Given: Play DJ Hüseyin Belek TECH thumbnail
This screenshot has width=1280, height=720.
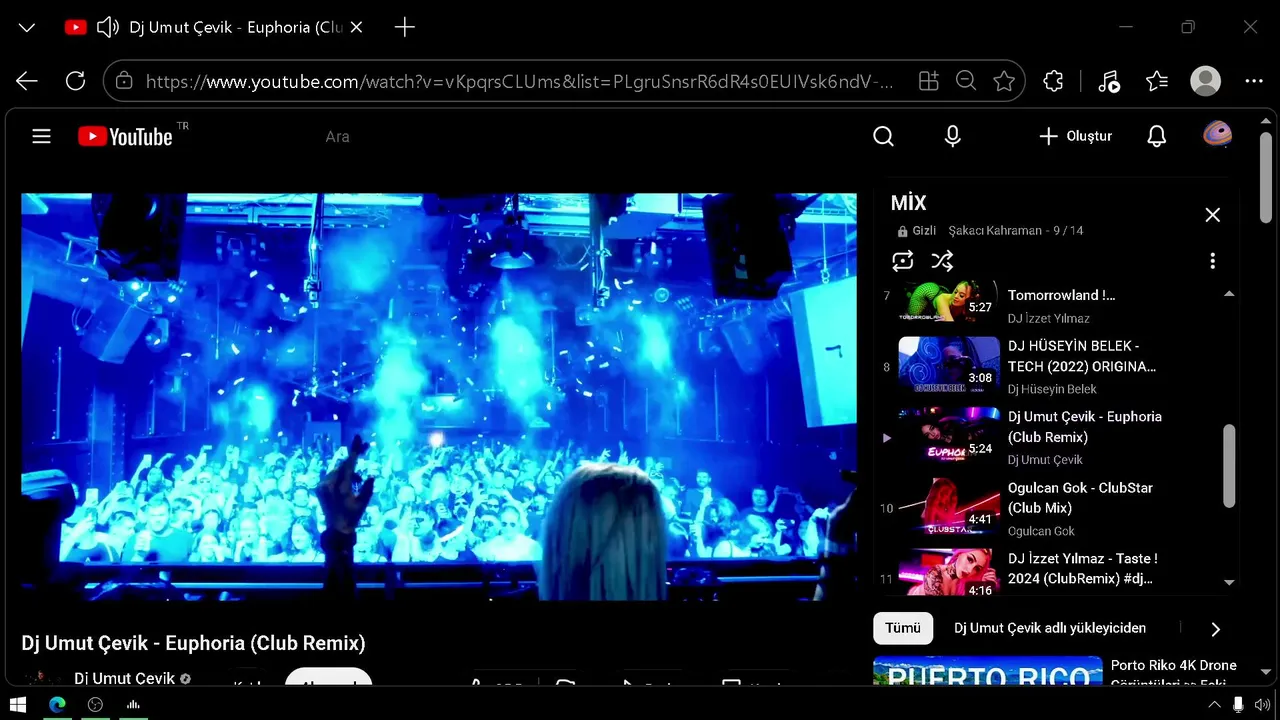Looking at the screenshot, I should coord(949,363).
